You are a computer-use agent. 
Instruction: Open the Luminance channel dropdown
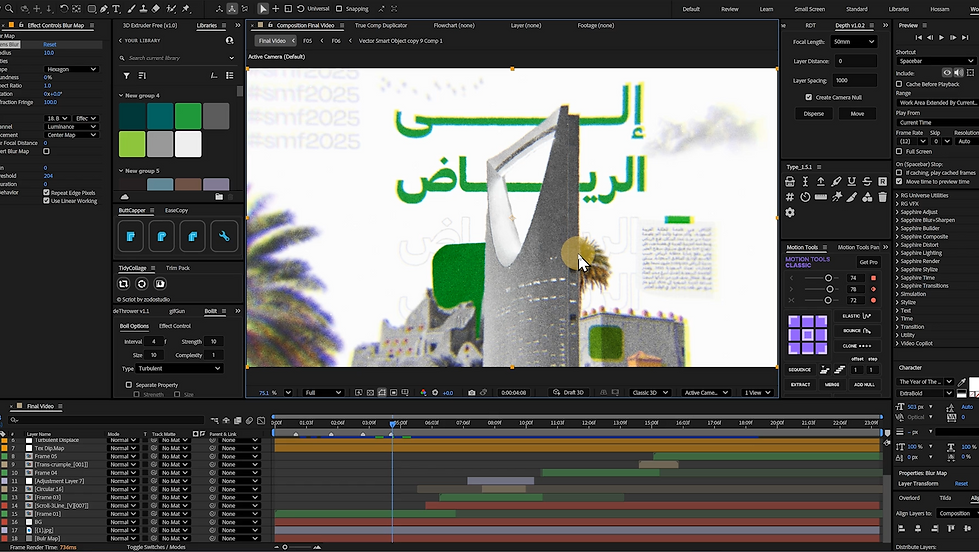71,127
